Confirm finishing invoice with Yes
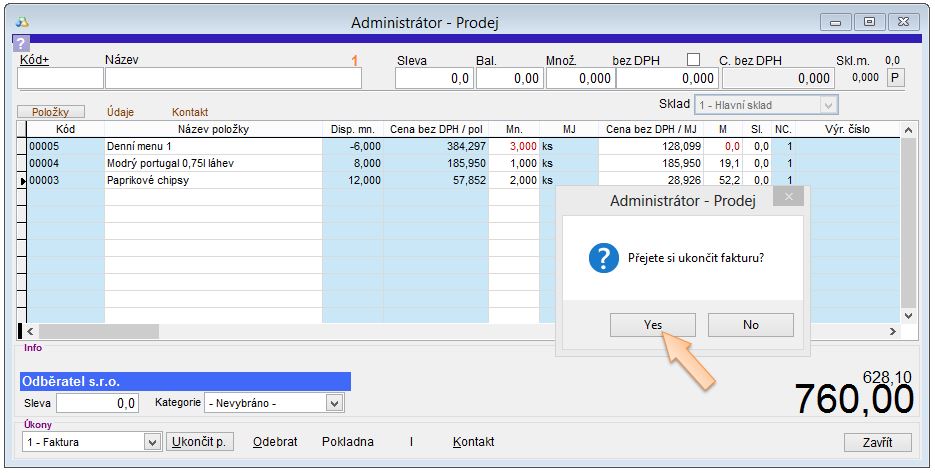This screenshot has height=473, width=935. click(653, 324)
